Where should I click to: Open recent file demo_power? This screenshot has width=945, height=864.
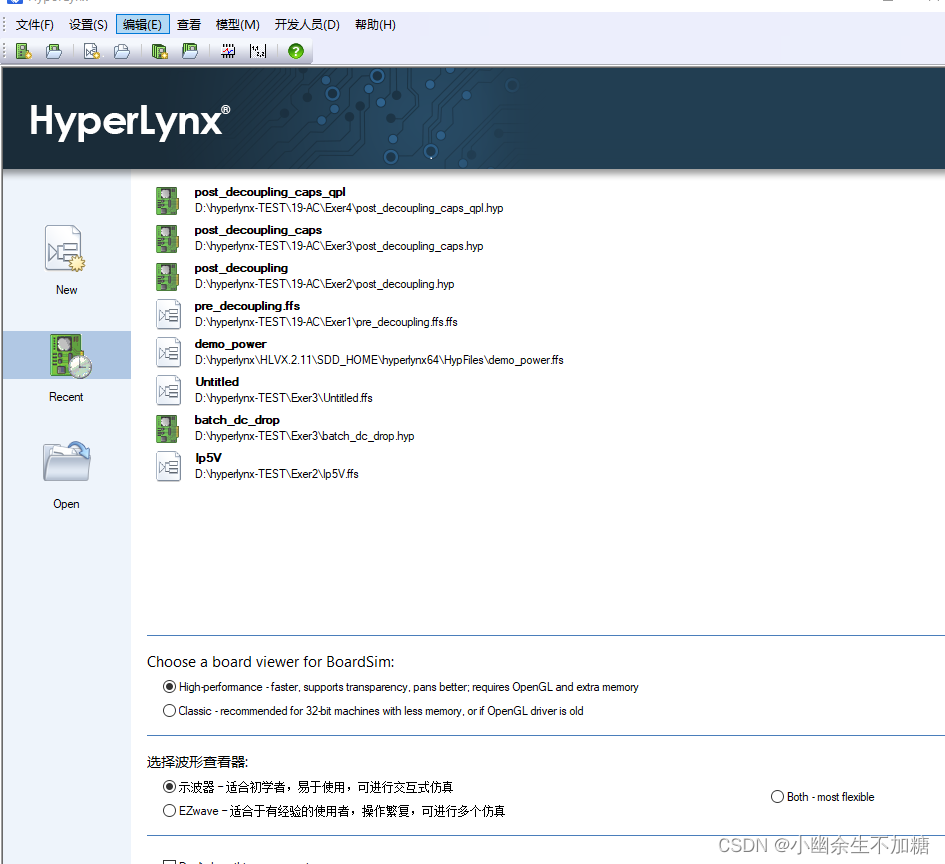pyautogui.click(x=230, y=344)
